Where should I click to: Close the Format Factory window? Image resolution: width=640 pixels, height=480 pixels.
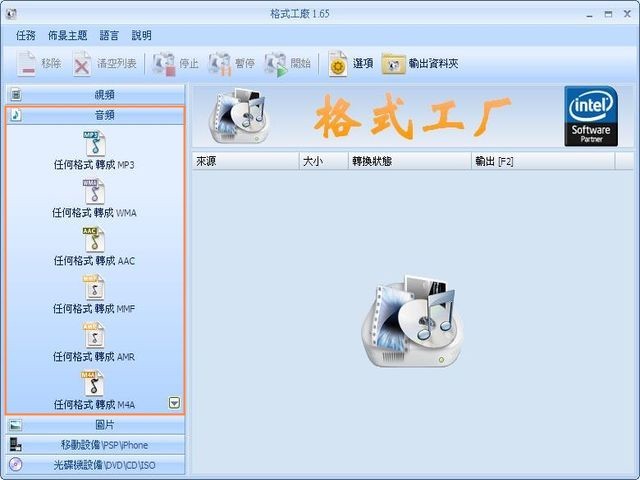627,14
